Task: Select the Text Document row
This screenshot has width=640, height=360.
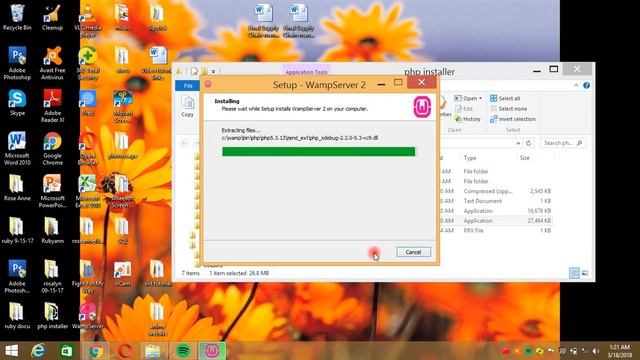Action: (x=496, y=201)
